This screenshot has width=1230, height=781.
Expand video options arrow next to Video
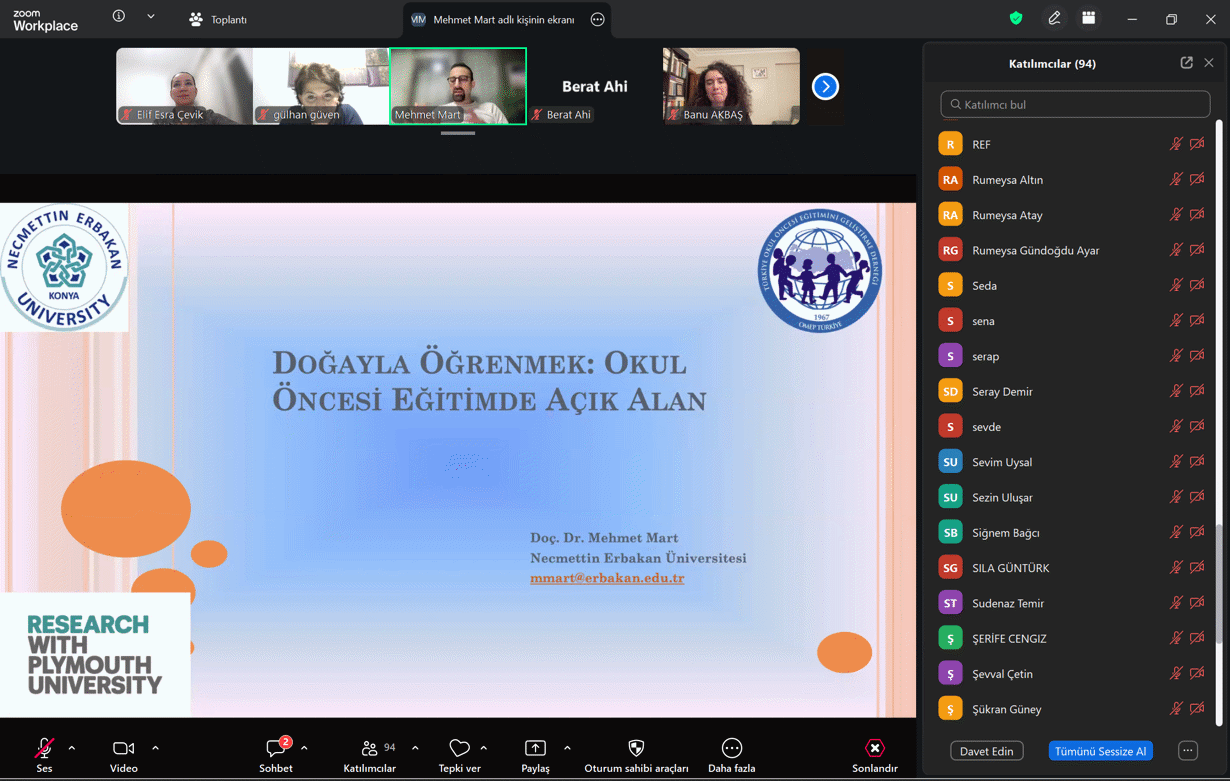coord(156,748)
